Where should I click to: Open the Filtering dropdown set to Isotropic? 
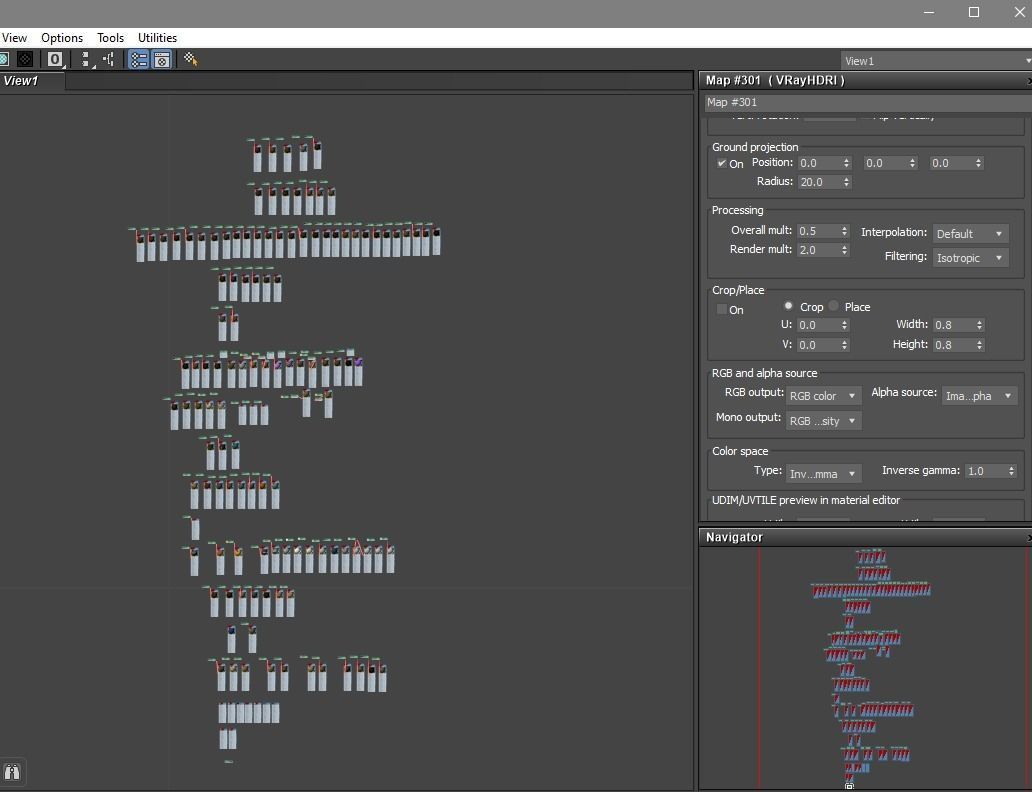970,258
